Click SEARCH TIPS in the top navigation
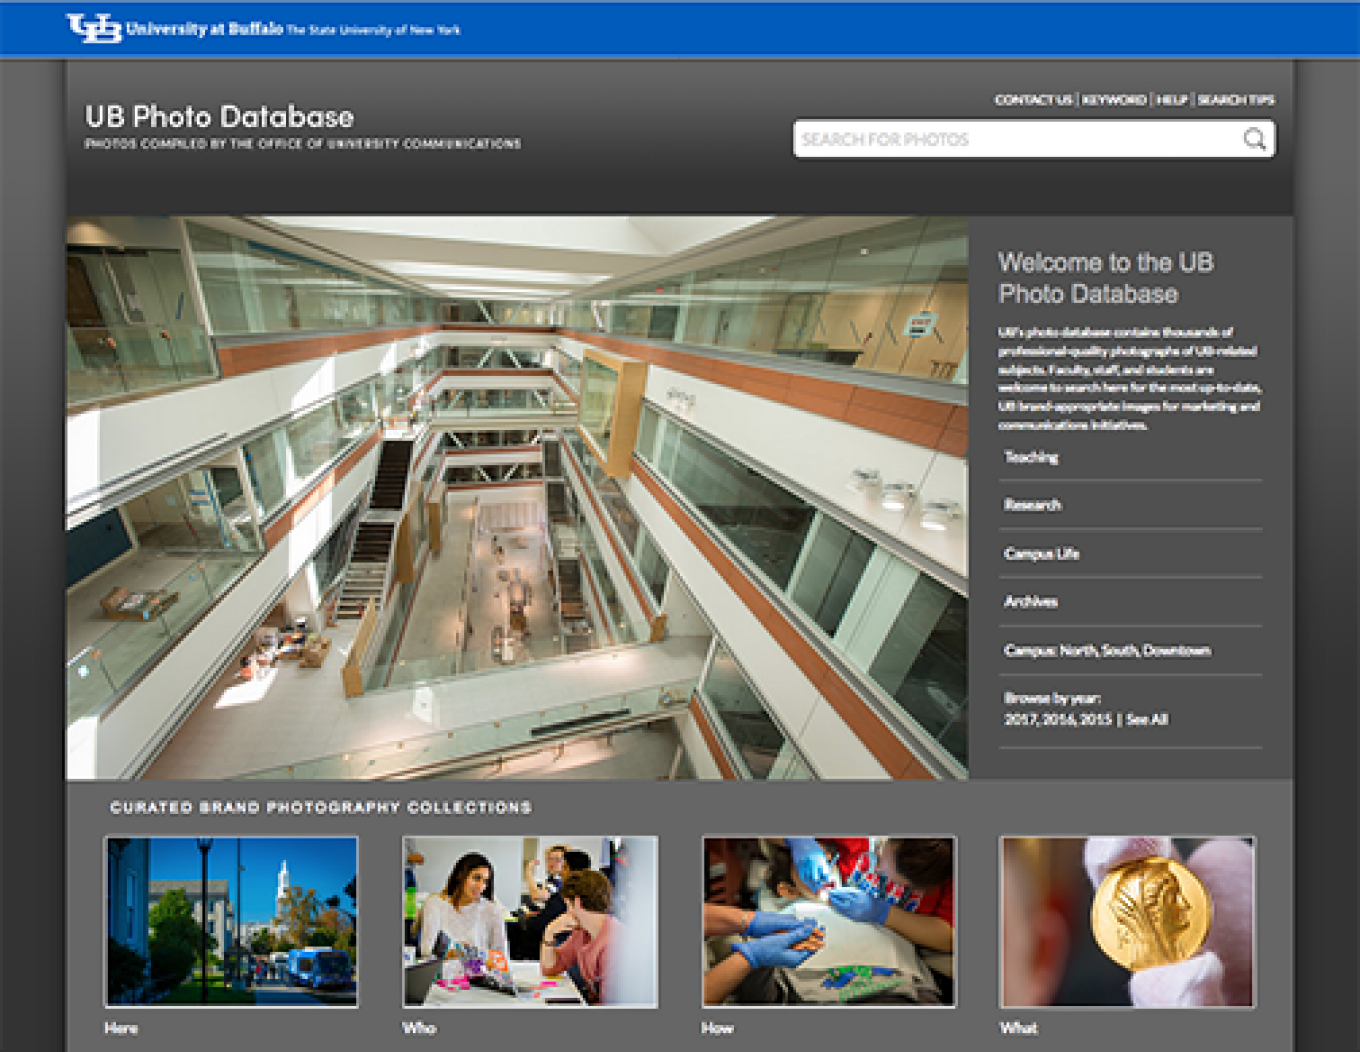The image size is (1360, 1052). 1237,100
